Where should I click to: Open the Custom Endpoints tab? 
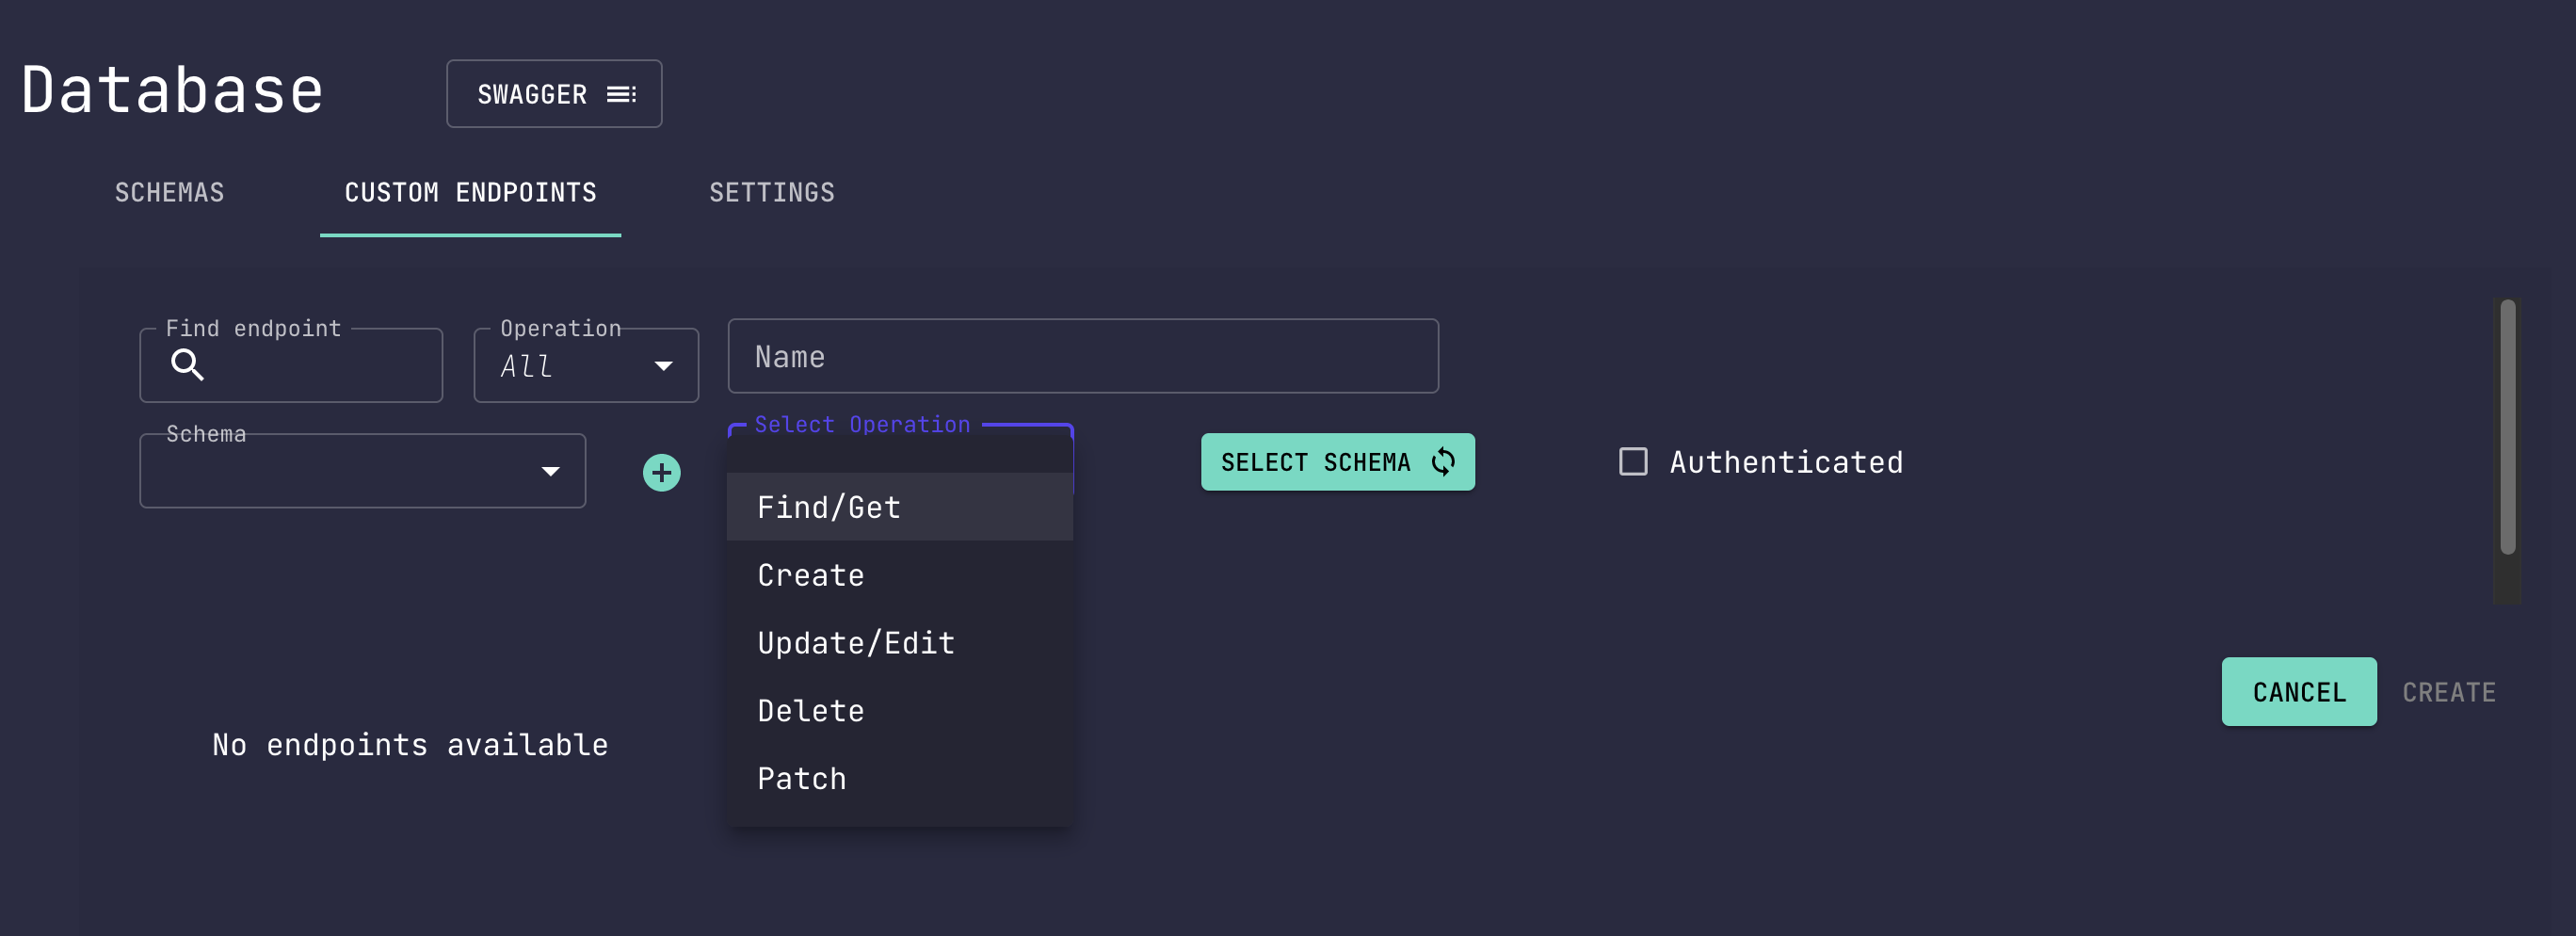pos(471,192)
